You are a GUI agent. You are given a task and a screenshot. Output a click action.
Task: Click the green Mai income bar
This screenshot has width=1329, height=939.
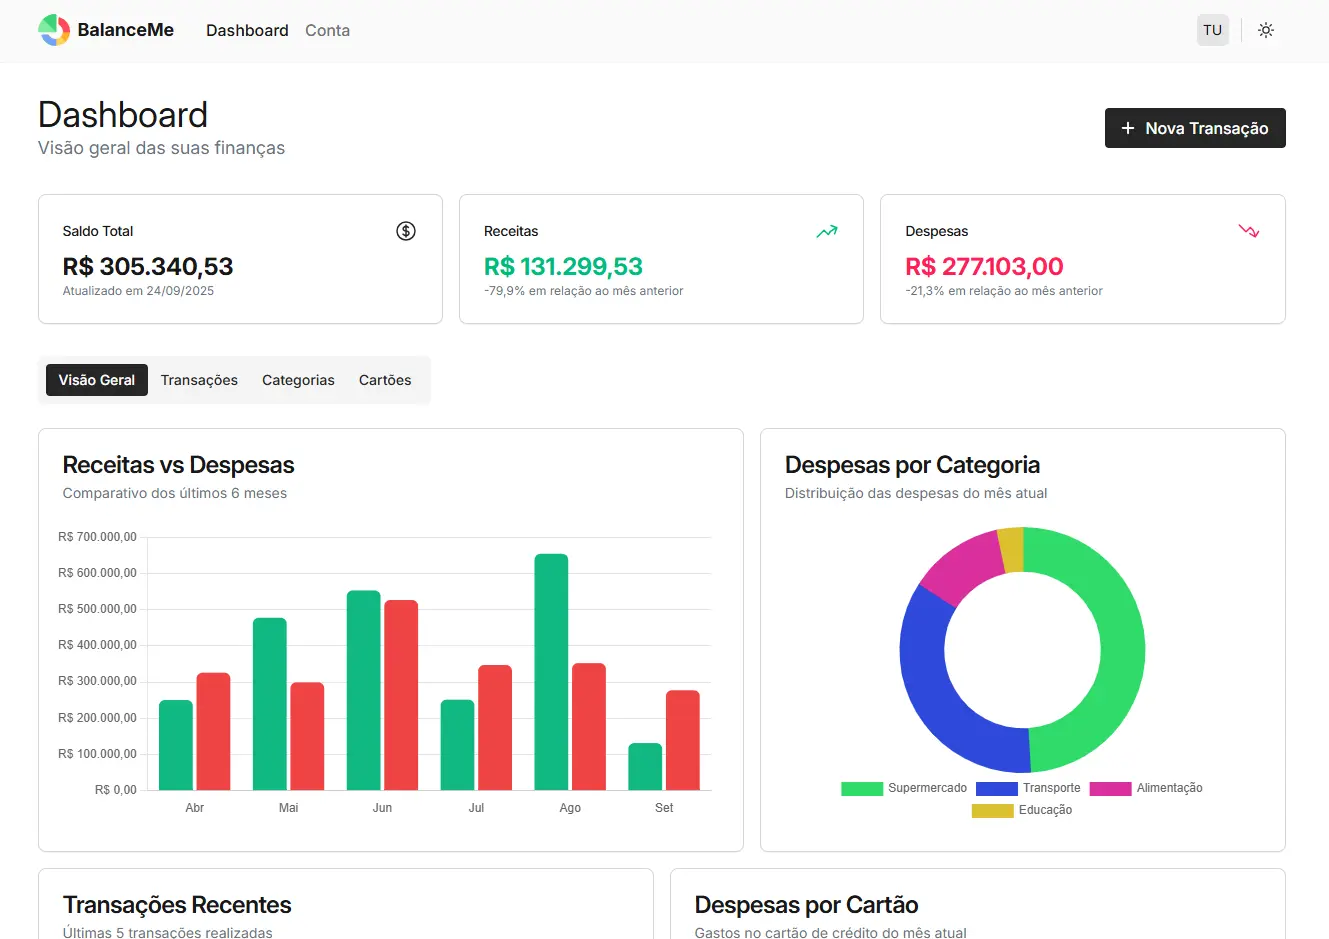point(270,704)
